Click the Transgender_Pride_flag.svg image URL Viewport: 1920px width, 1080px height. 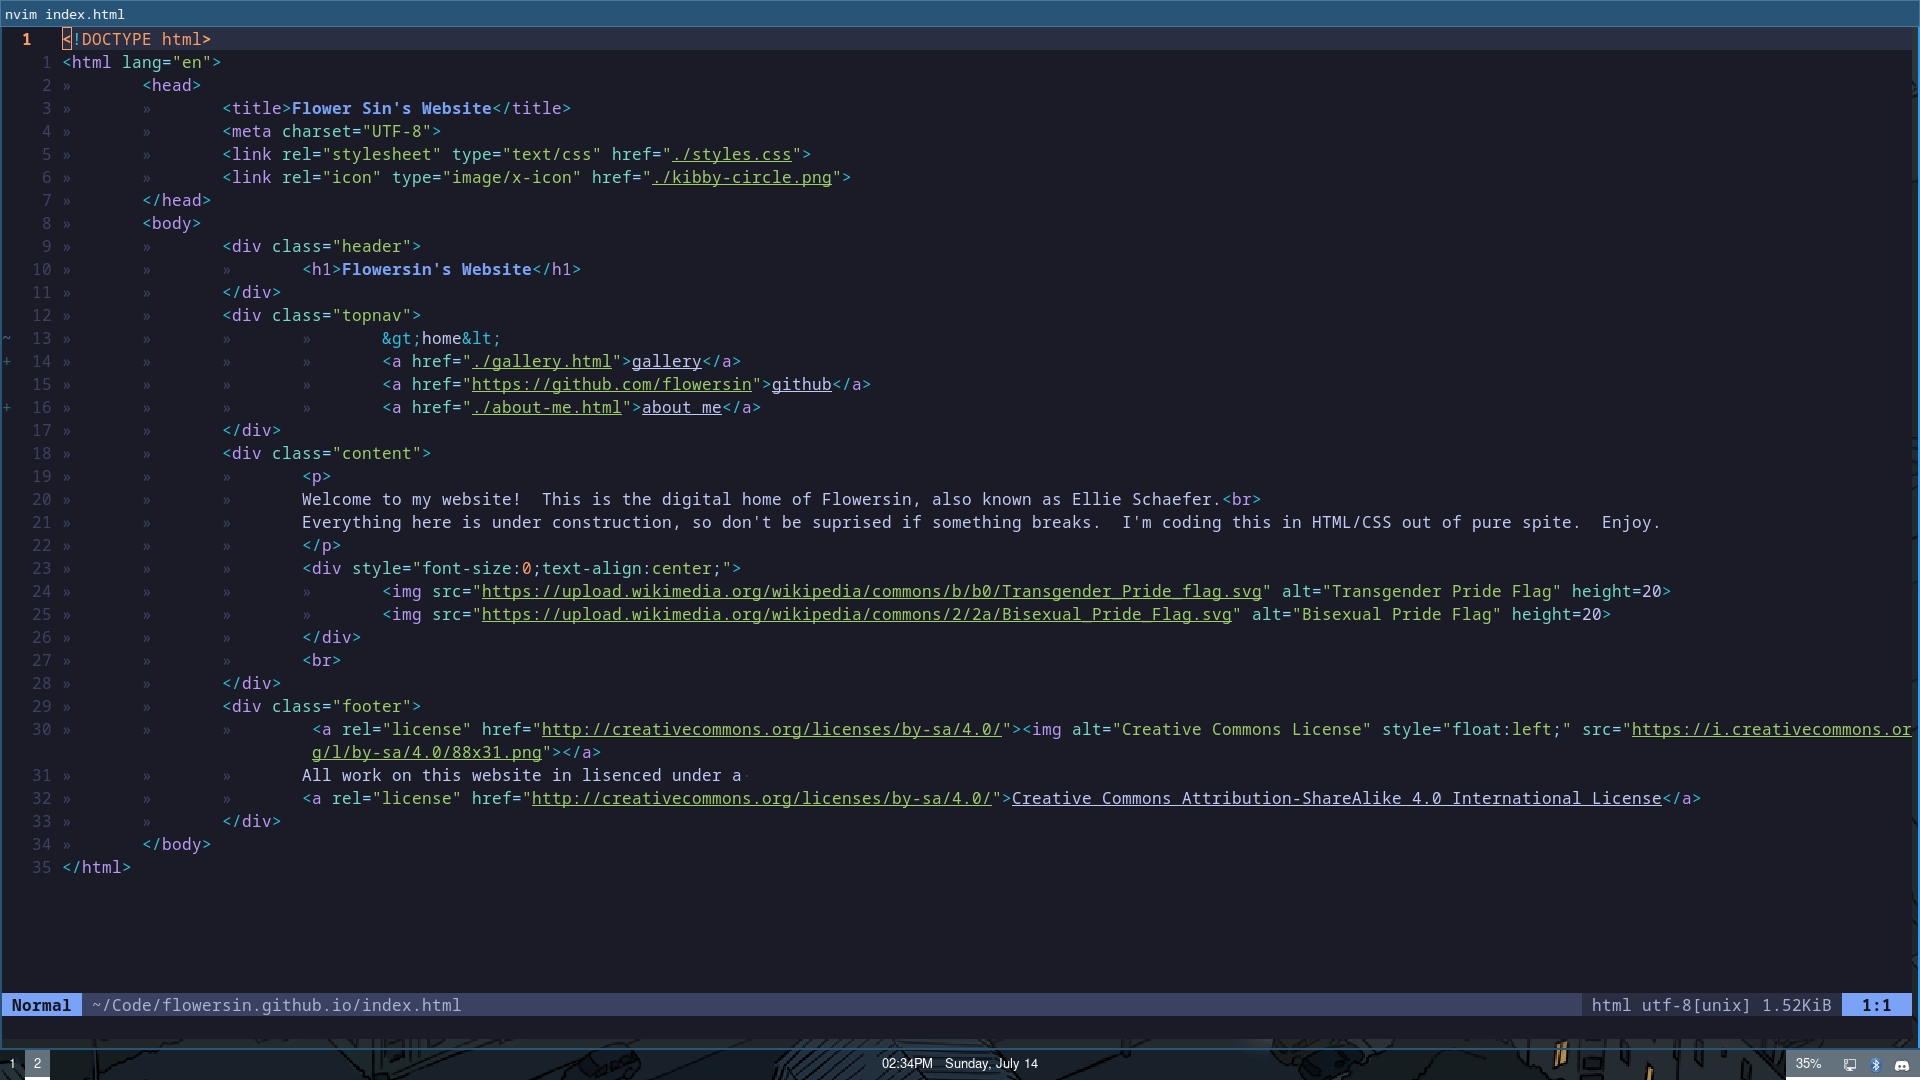871,591
